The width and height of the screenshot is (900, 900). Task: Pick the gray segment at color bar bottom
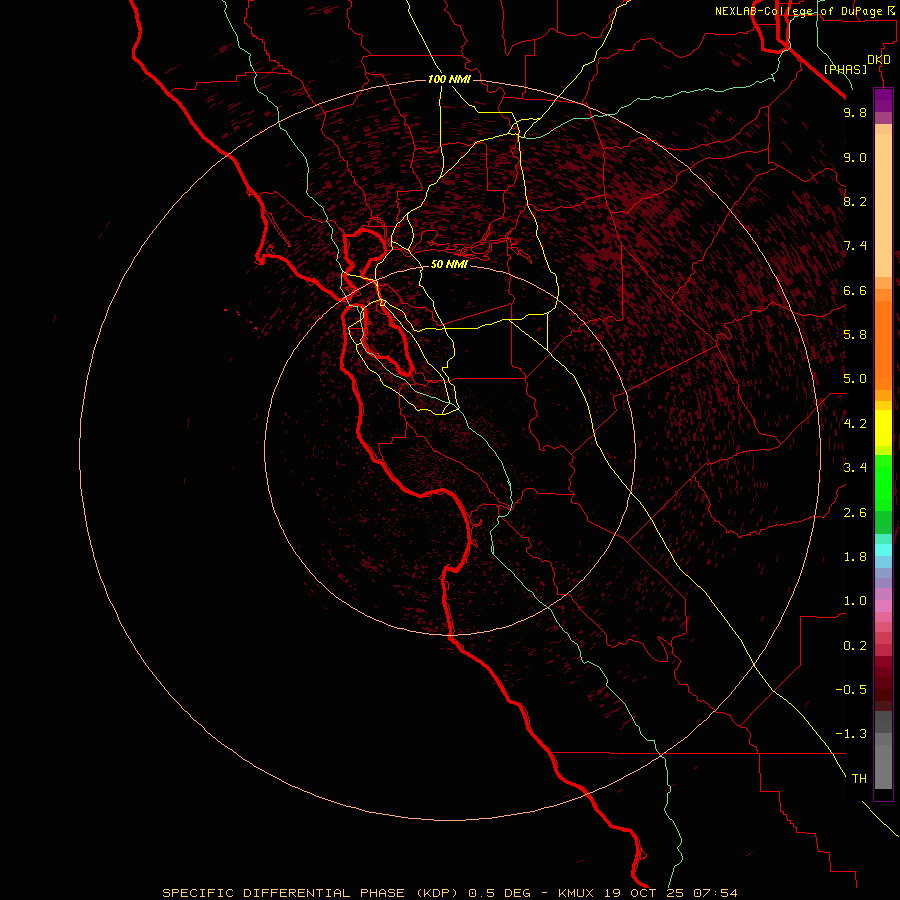883,767
